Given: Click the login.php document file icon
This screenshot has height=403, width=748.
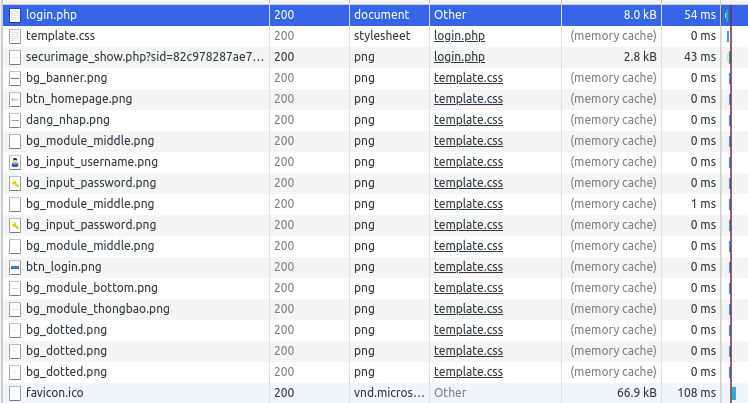Looking at the screenshot, I should coord(15,15).
